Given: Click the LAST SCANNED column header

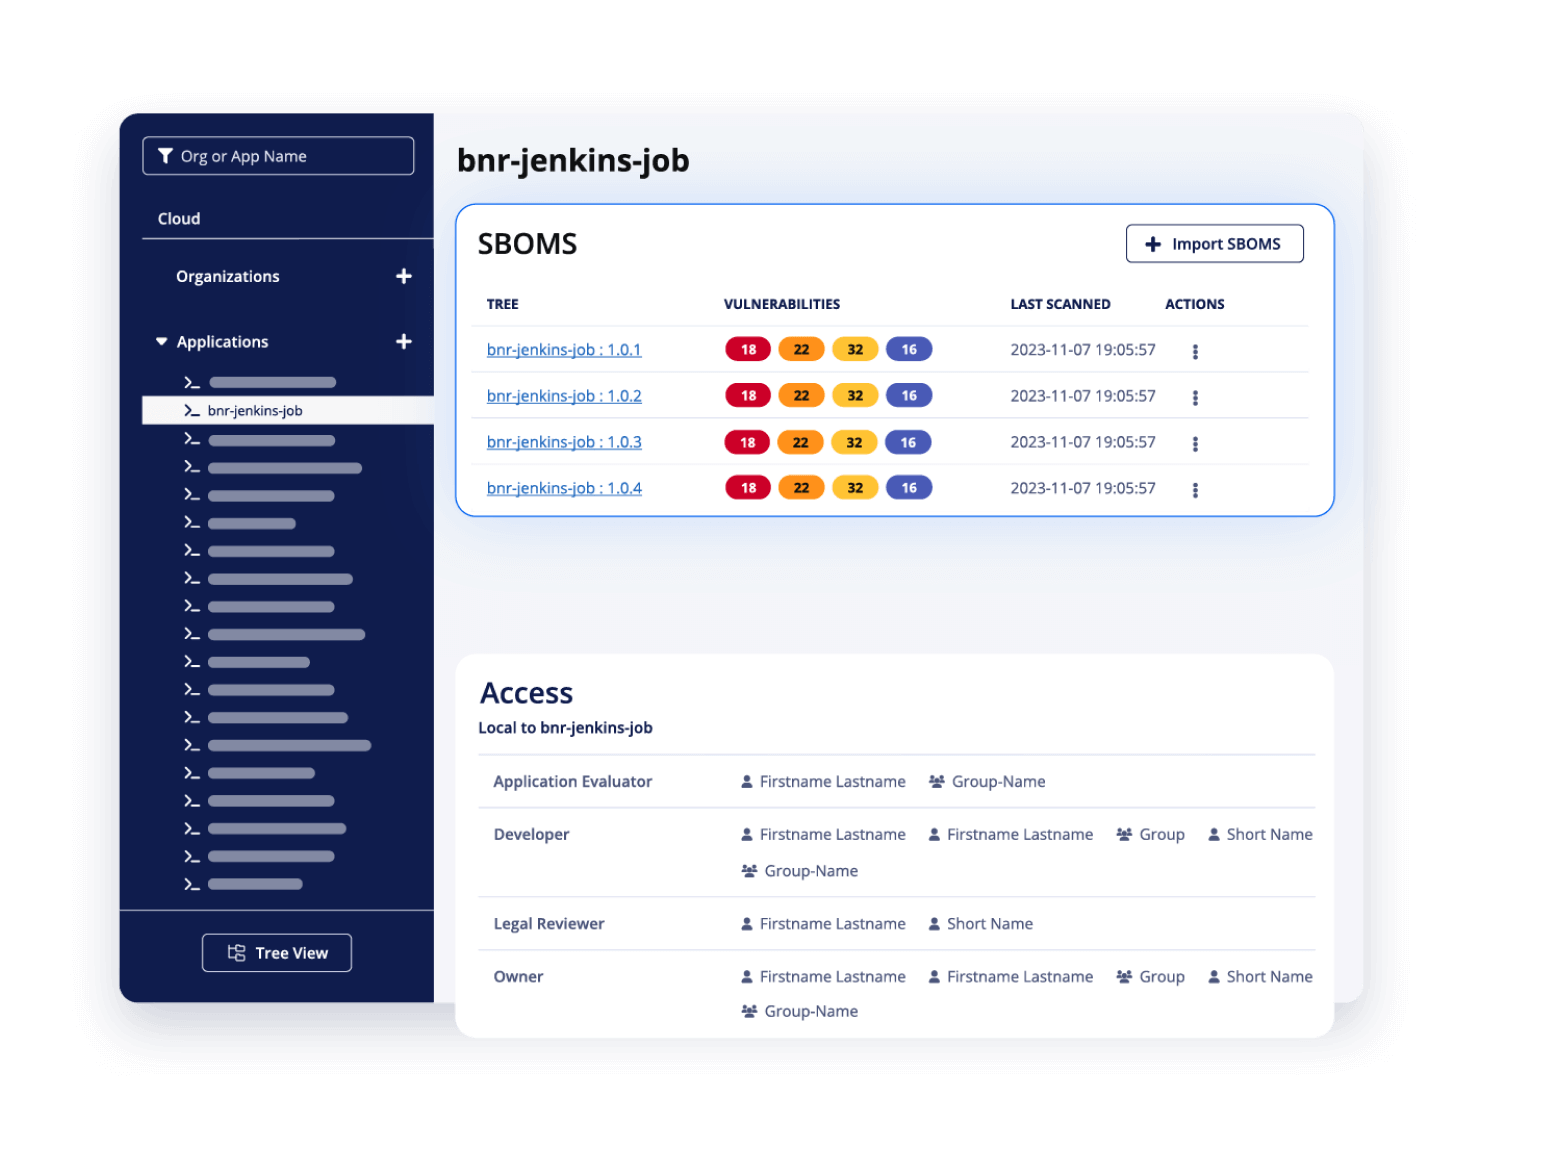Looking at the screenshot, I should 1060,304.
